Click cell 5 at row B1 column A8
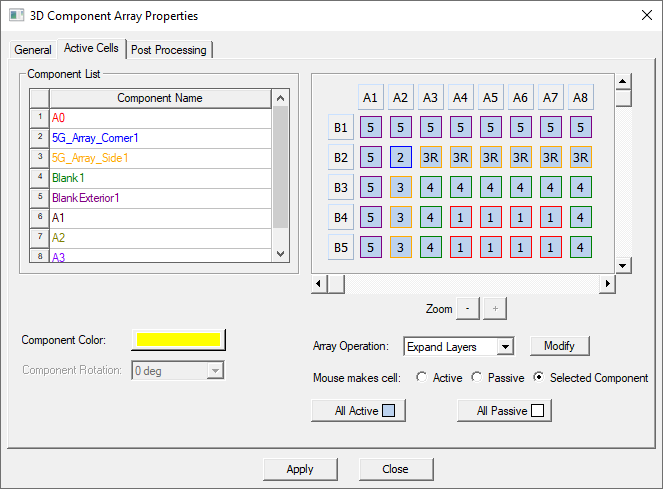Viewport: 663px width, 489px height. point(581,127)
